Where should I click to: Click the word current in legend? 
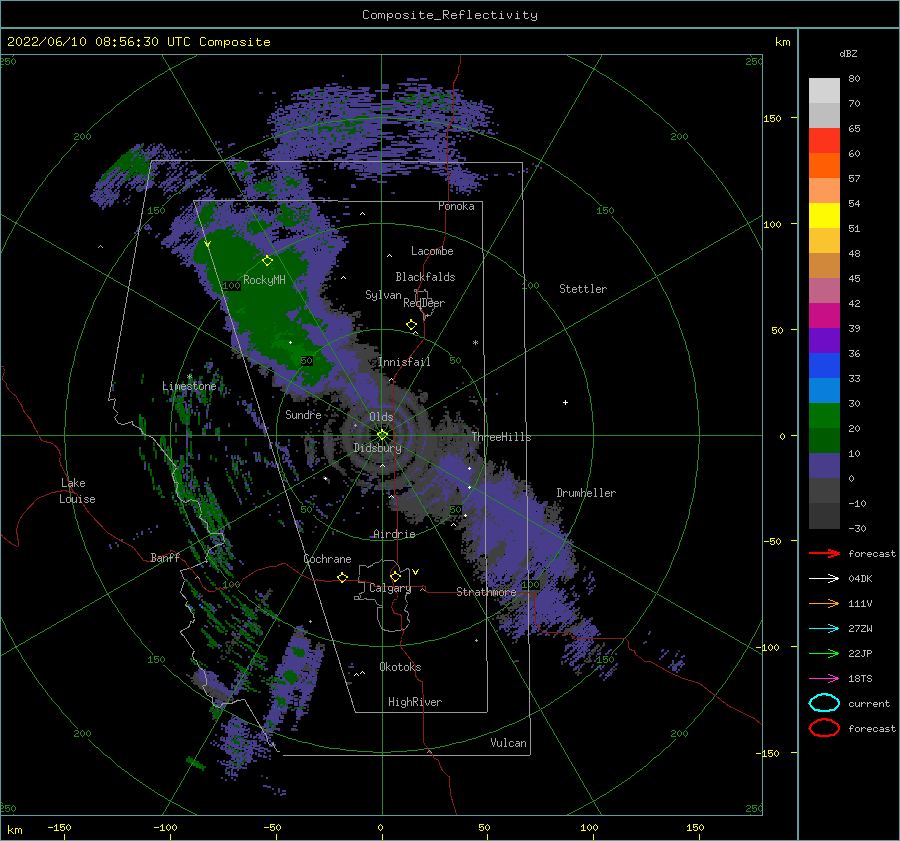tap(869, 703)
